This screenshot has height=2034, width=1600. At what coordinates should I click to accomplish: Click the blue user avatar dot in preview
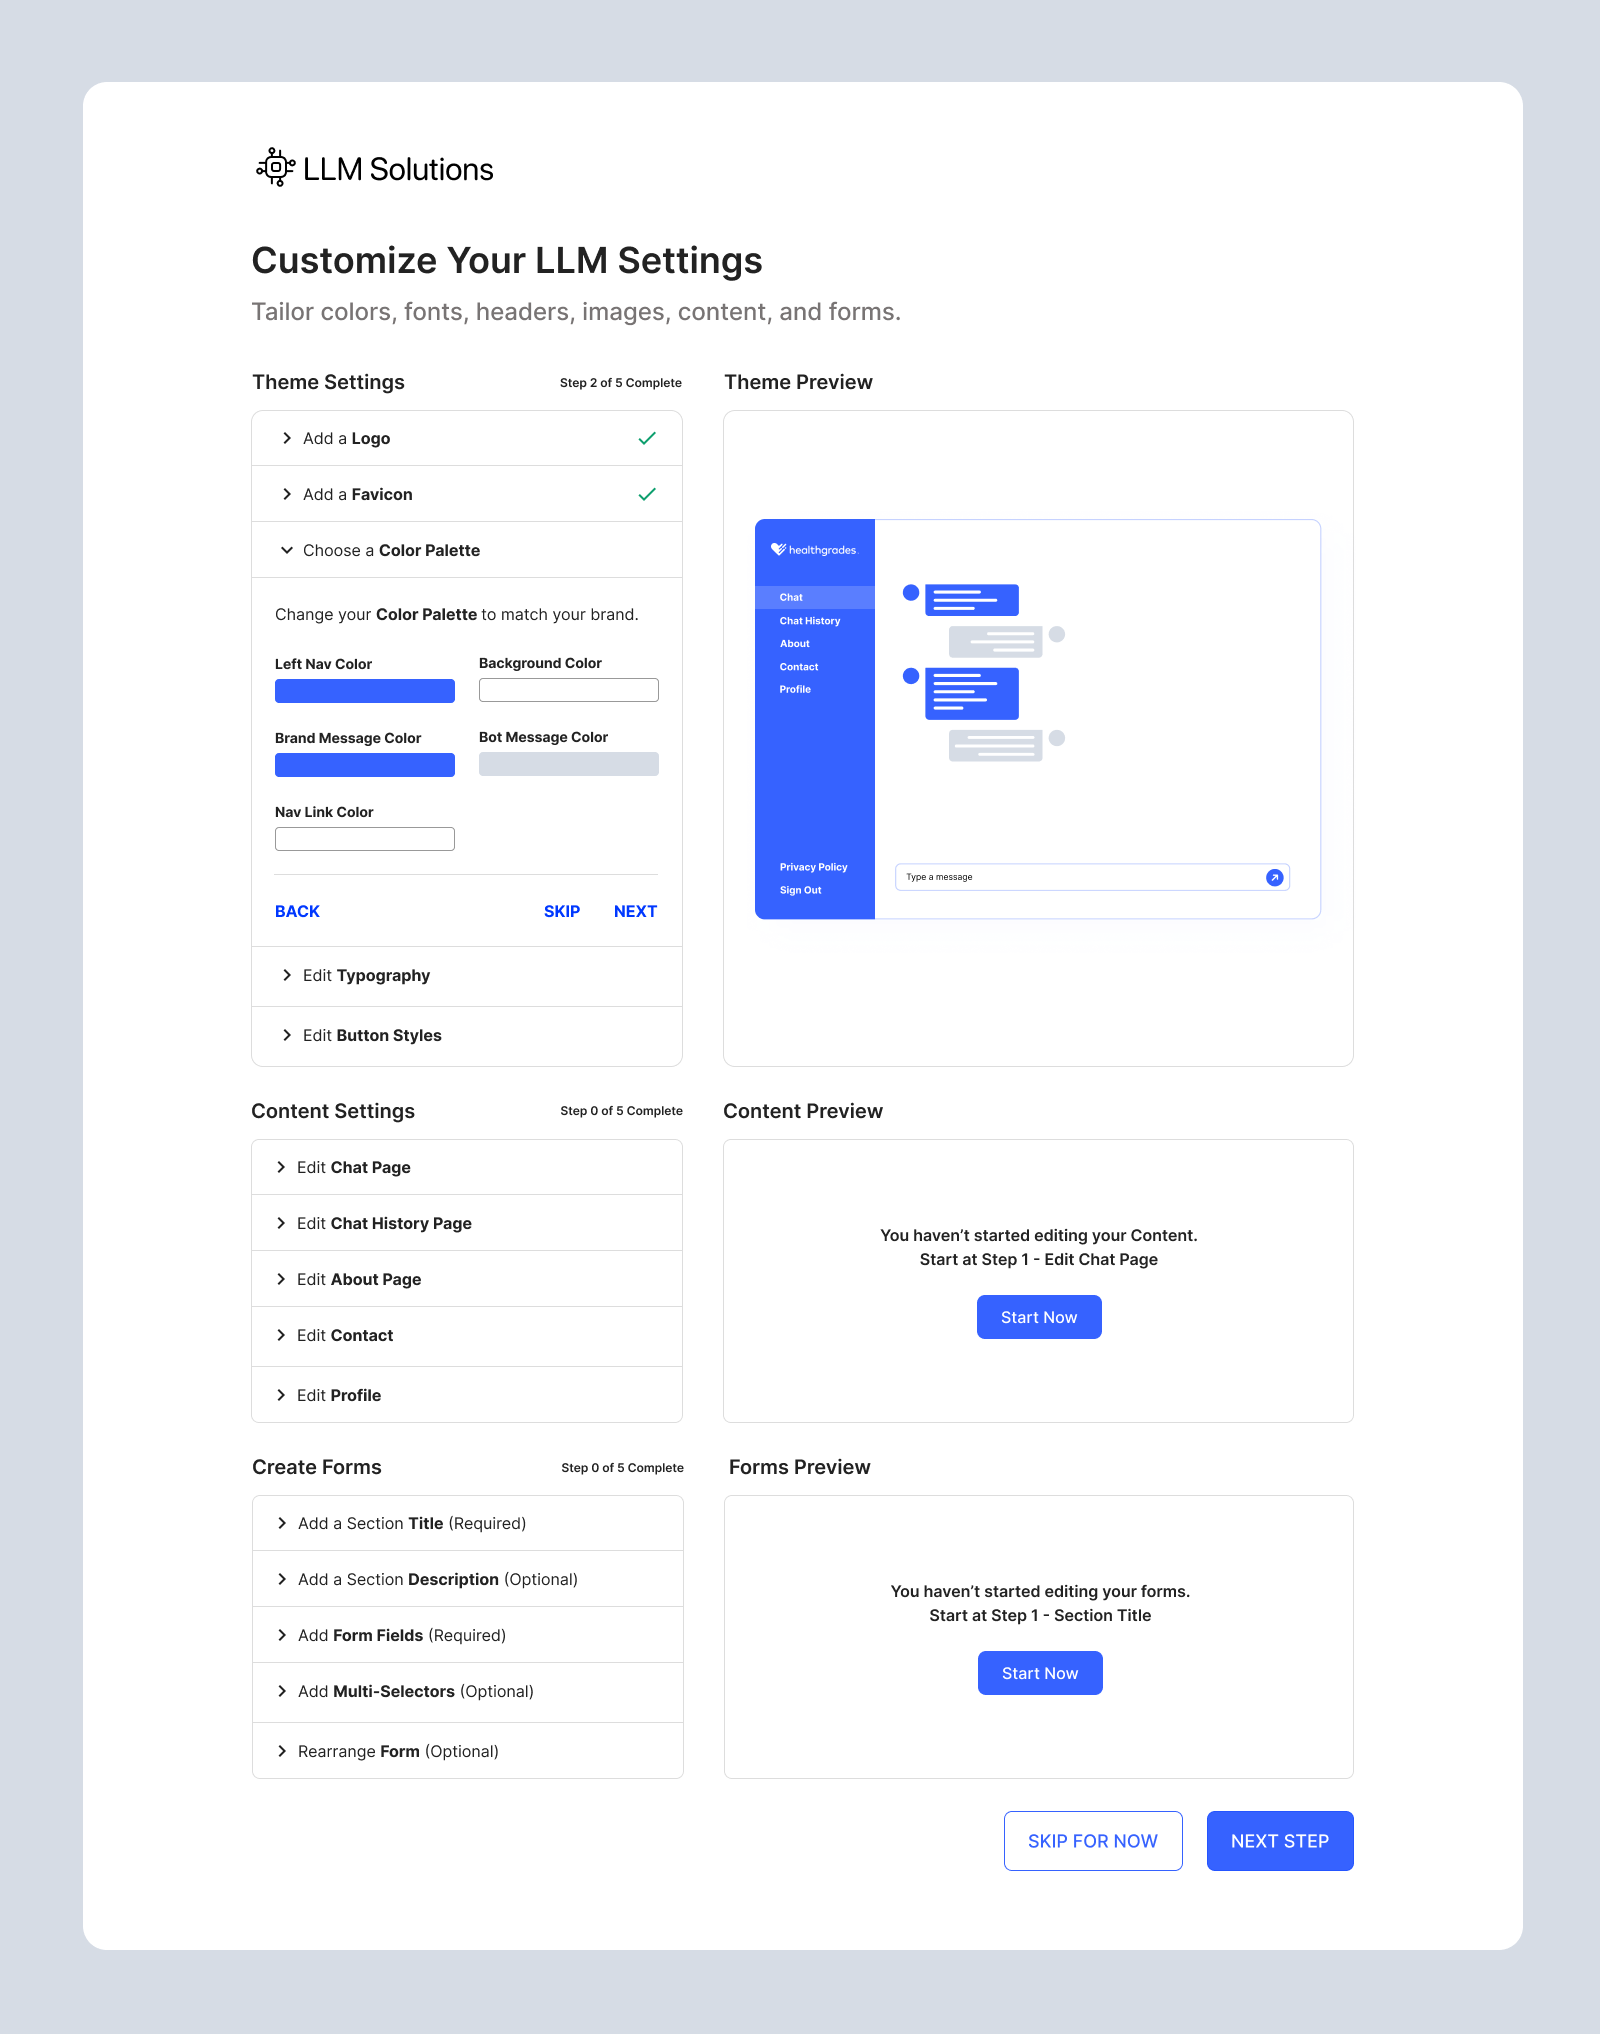(x=909, y=593)
